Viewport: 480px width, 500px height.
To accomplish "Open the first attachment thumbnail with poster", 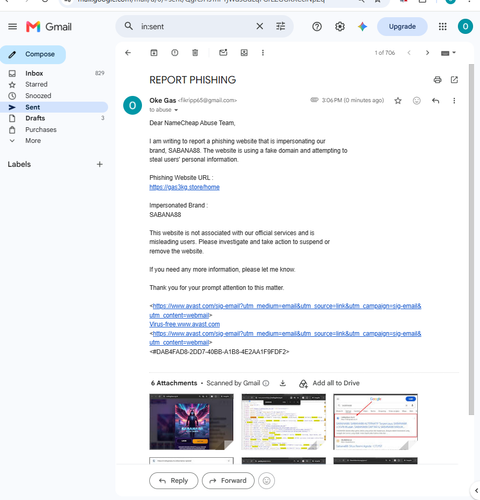I will [x=191, y=422].
